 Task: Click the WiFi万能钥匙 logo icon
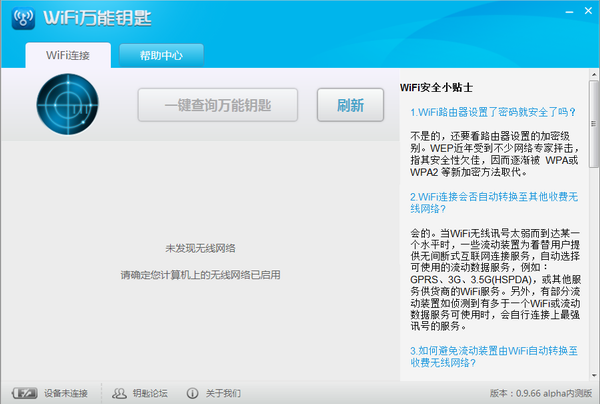[23, 18]
